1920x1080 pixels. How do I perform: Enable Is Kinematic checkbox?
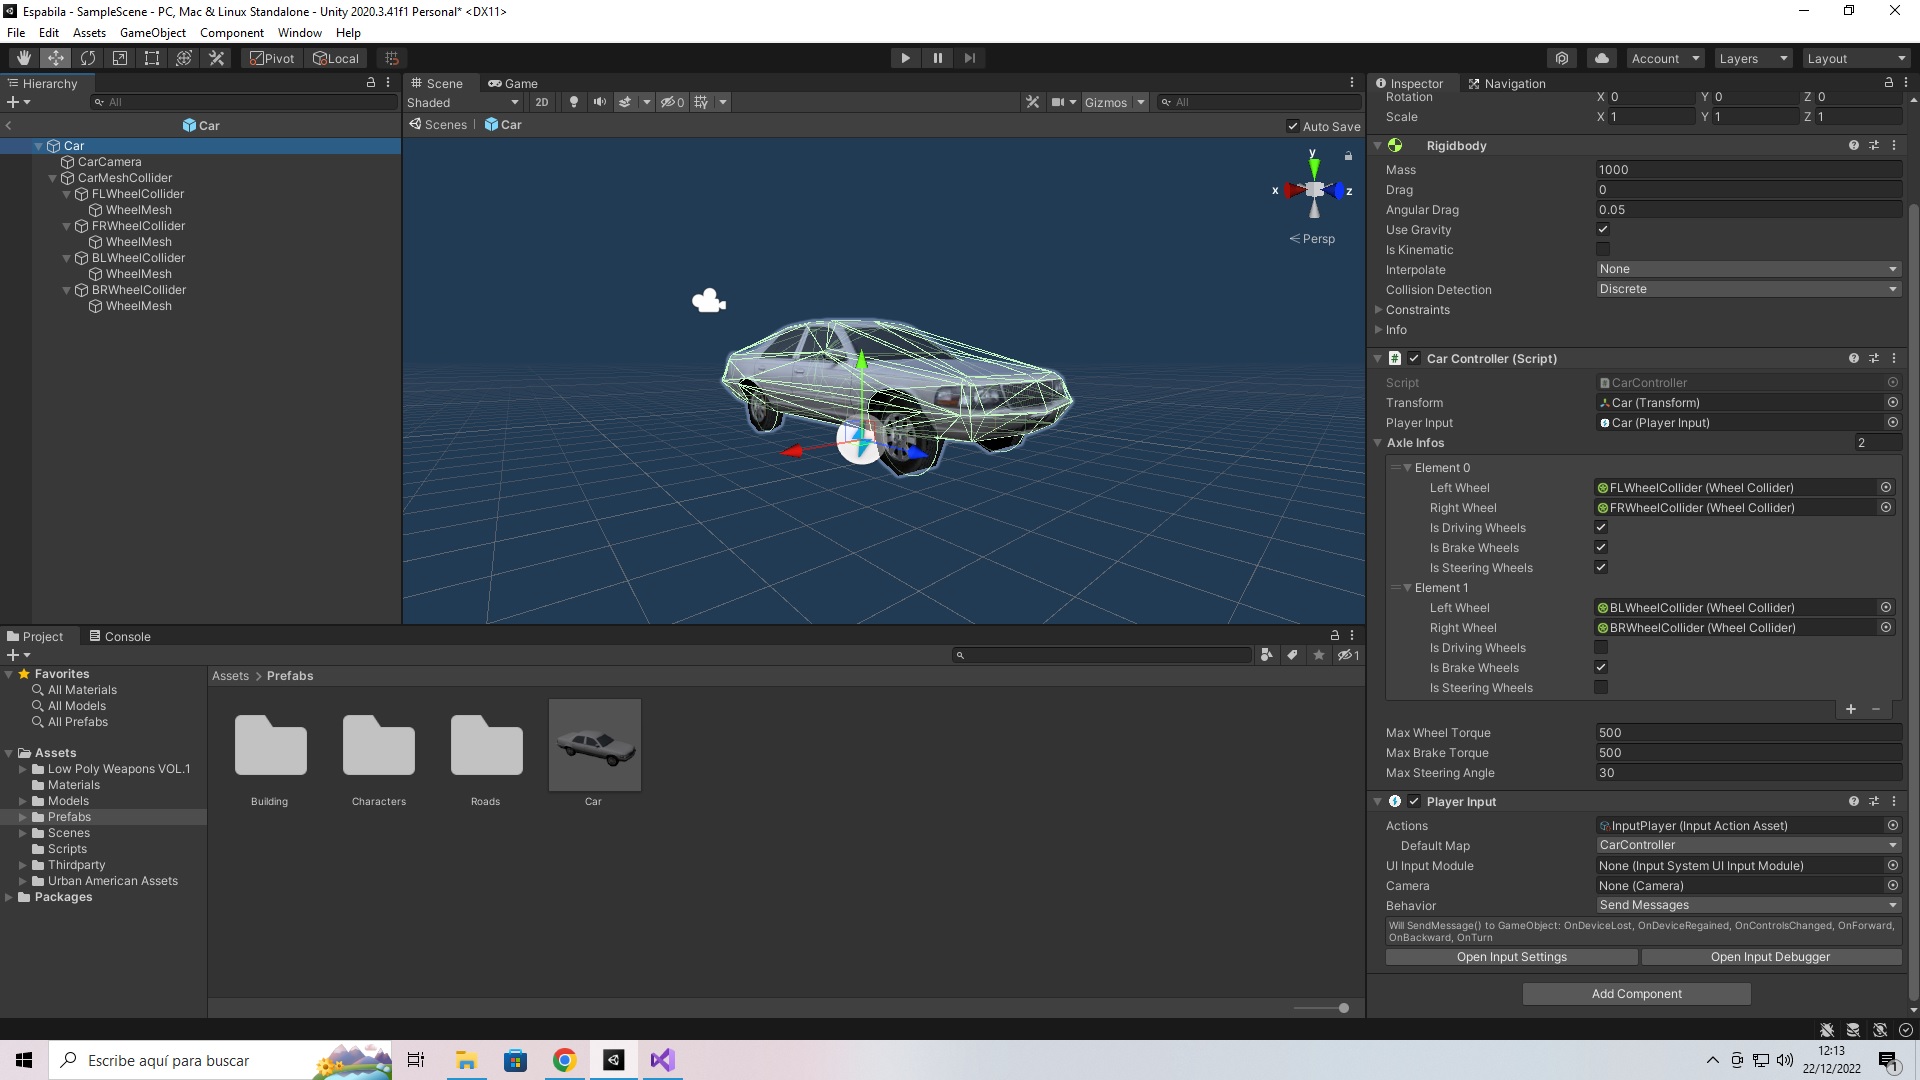(1602, 249)
